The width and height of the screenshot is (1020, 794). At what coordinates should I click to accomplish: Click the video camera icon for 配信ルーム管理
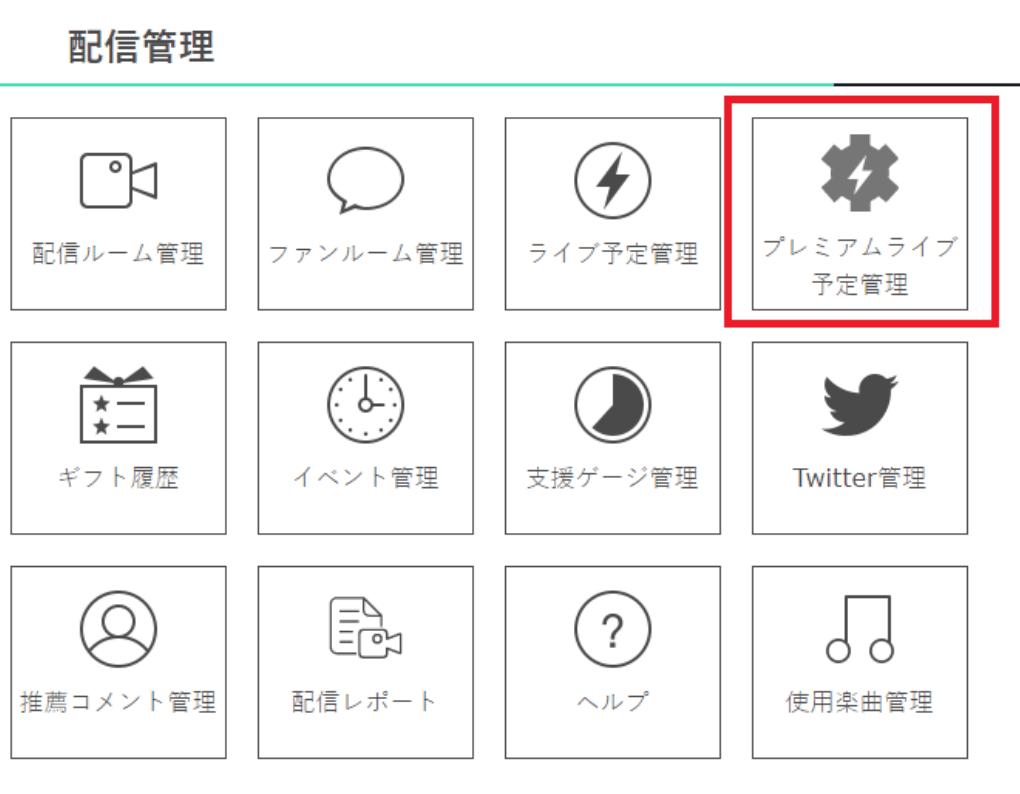118,181
